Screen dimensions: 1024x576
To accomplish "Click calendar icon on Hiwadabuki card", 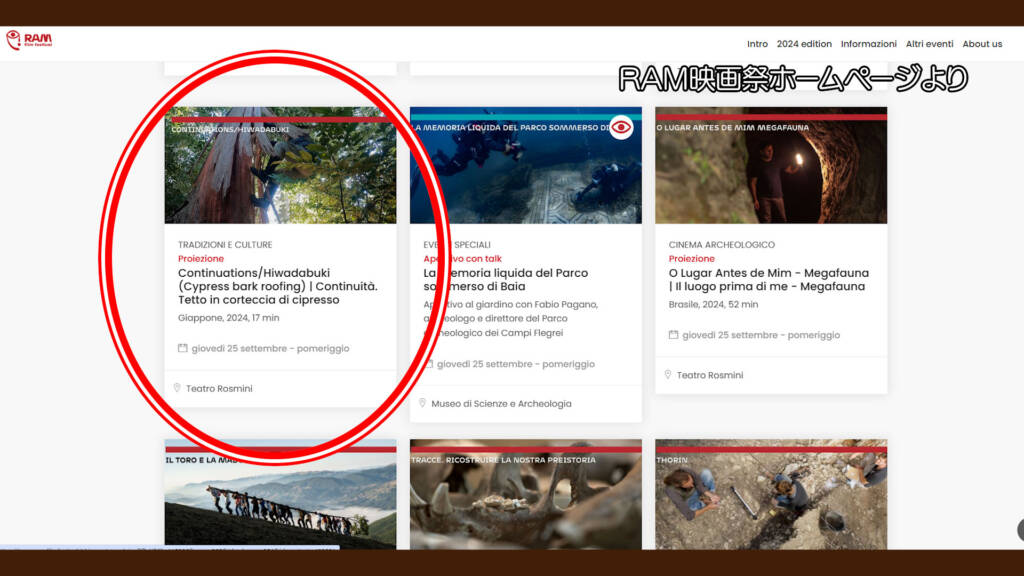I will click(x=182, y=349).
